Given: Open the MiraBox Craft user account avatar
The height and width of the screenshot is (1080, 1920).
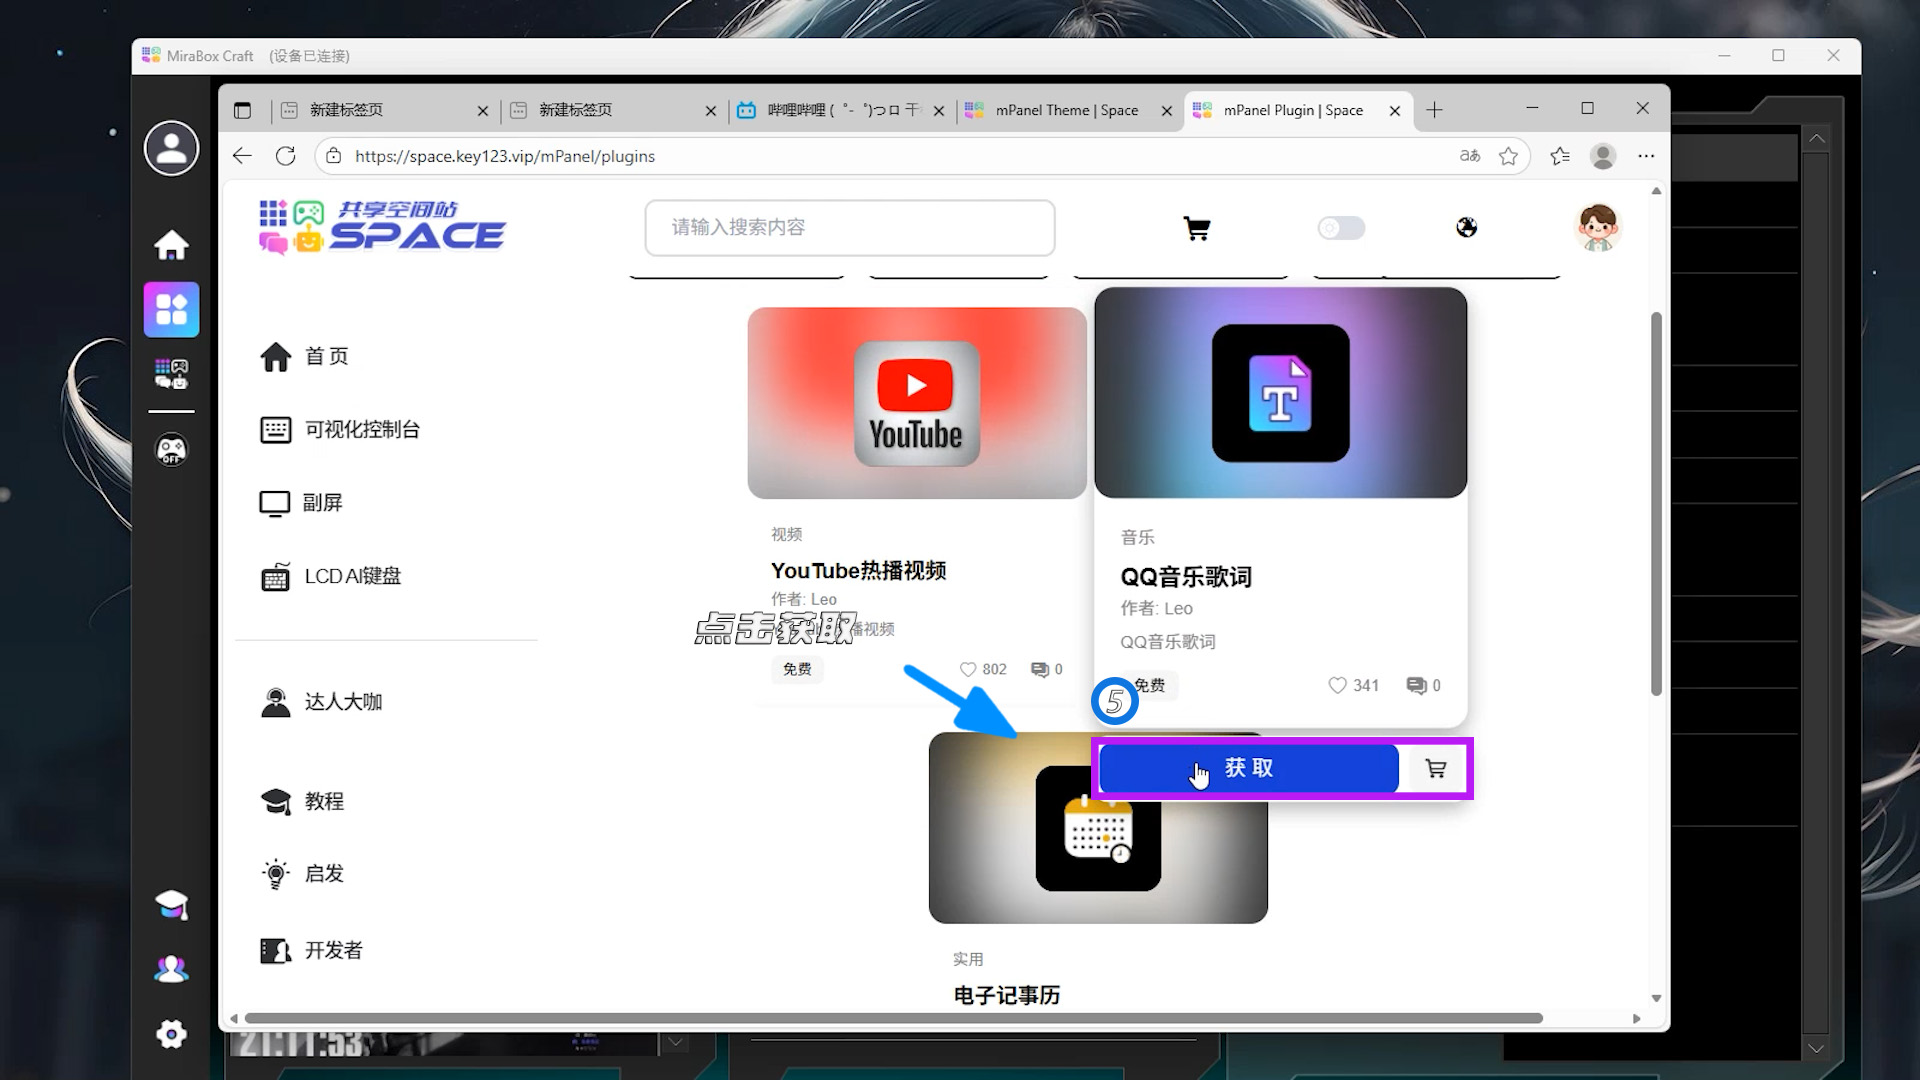Looking at the screenshot, I should pyautogui.click(x=171, y=149).
